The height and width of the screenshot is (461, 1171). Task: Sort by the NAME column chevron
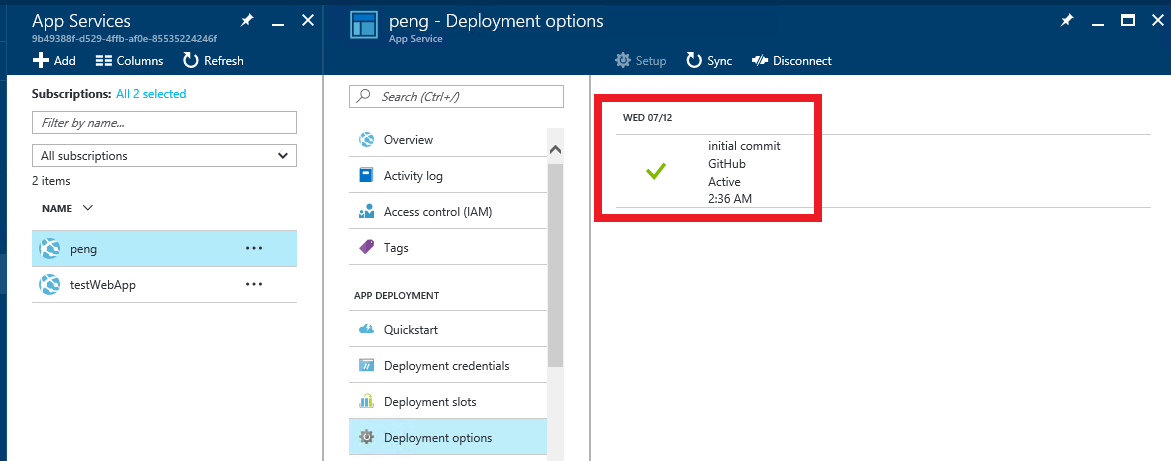(87, 208)
